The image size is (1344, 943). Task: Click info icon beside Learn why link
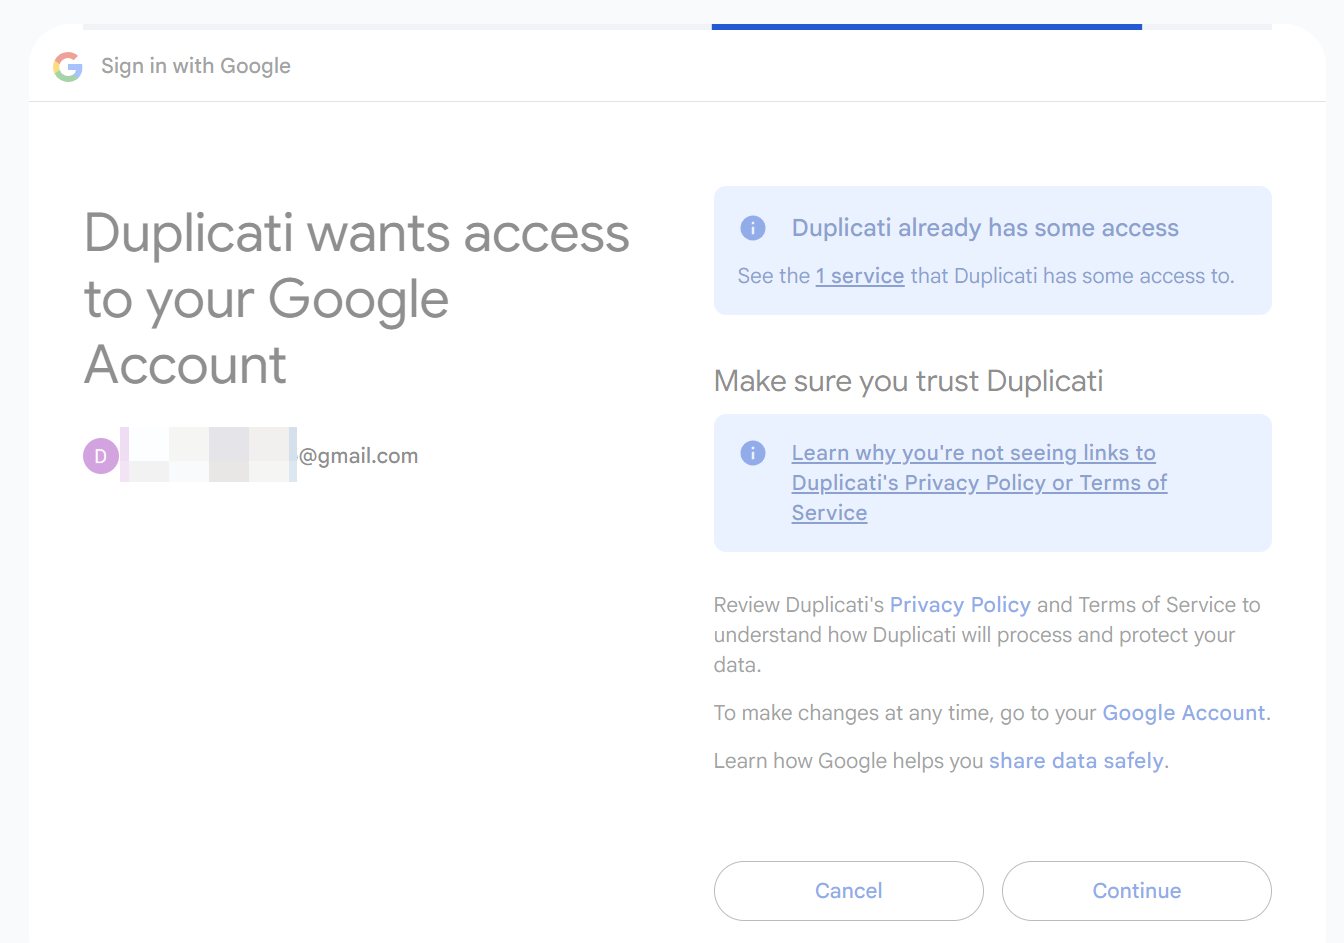pos(753,453)
